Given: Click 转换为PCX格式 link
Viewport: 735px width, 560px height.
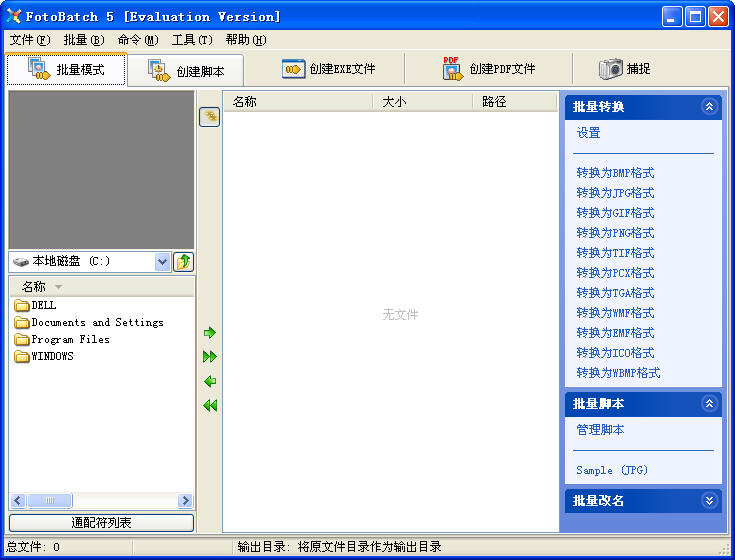Looking at the screenshot, I should [615, 273].
